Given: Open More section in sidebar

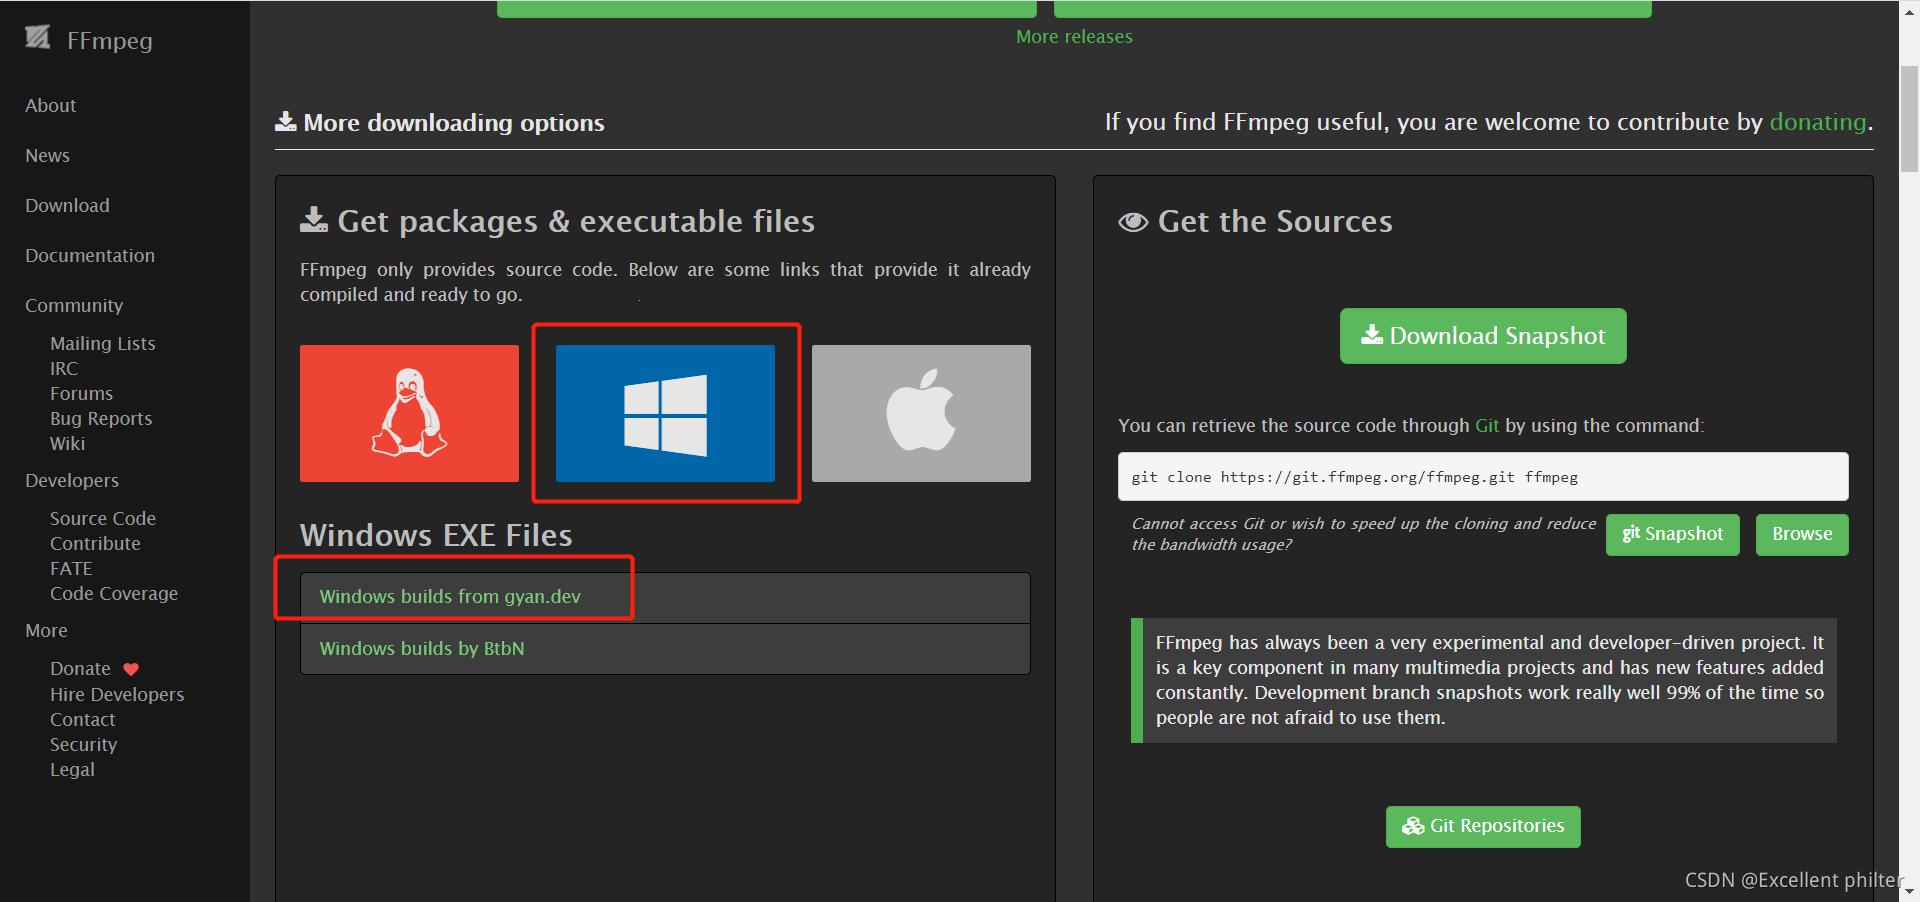Looking at the screenshot, I should click(x=46, y=630).
